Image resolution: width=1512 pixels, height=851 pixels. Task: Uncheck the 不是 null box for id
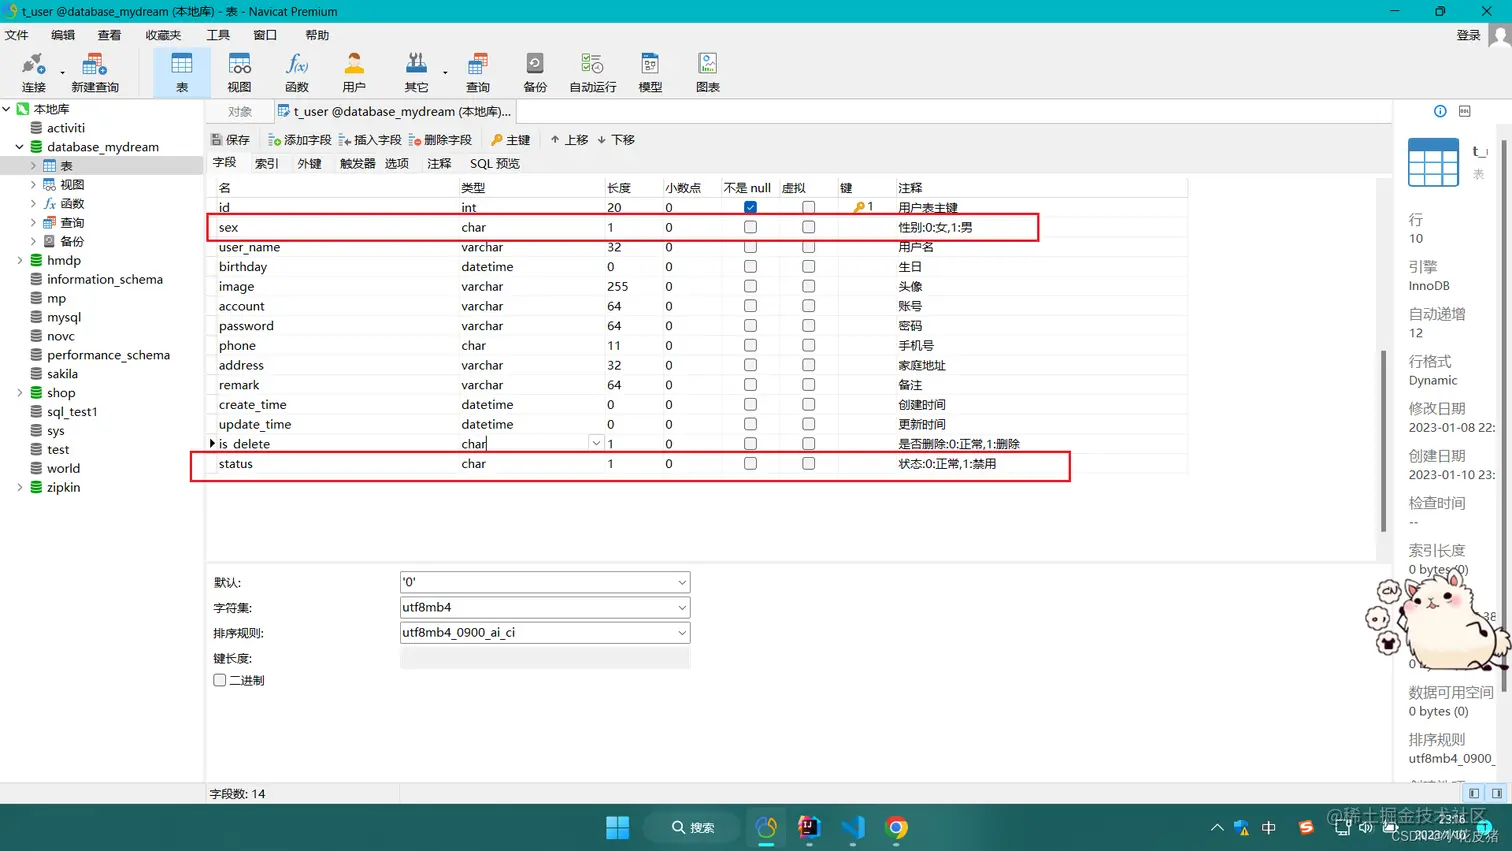750,208
